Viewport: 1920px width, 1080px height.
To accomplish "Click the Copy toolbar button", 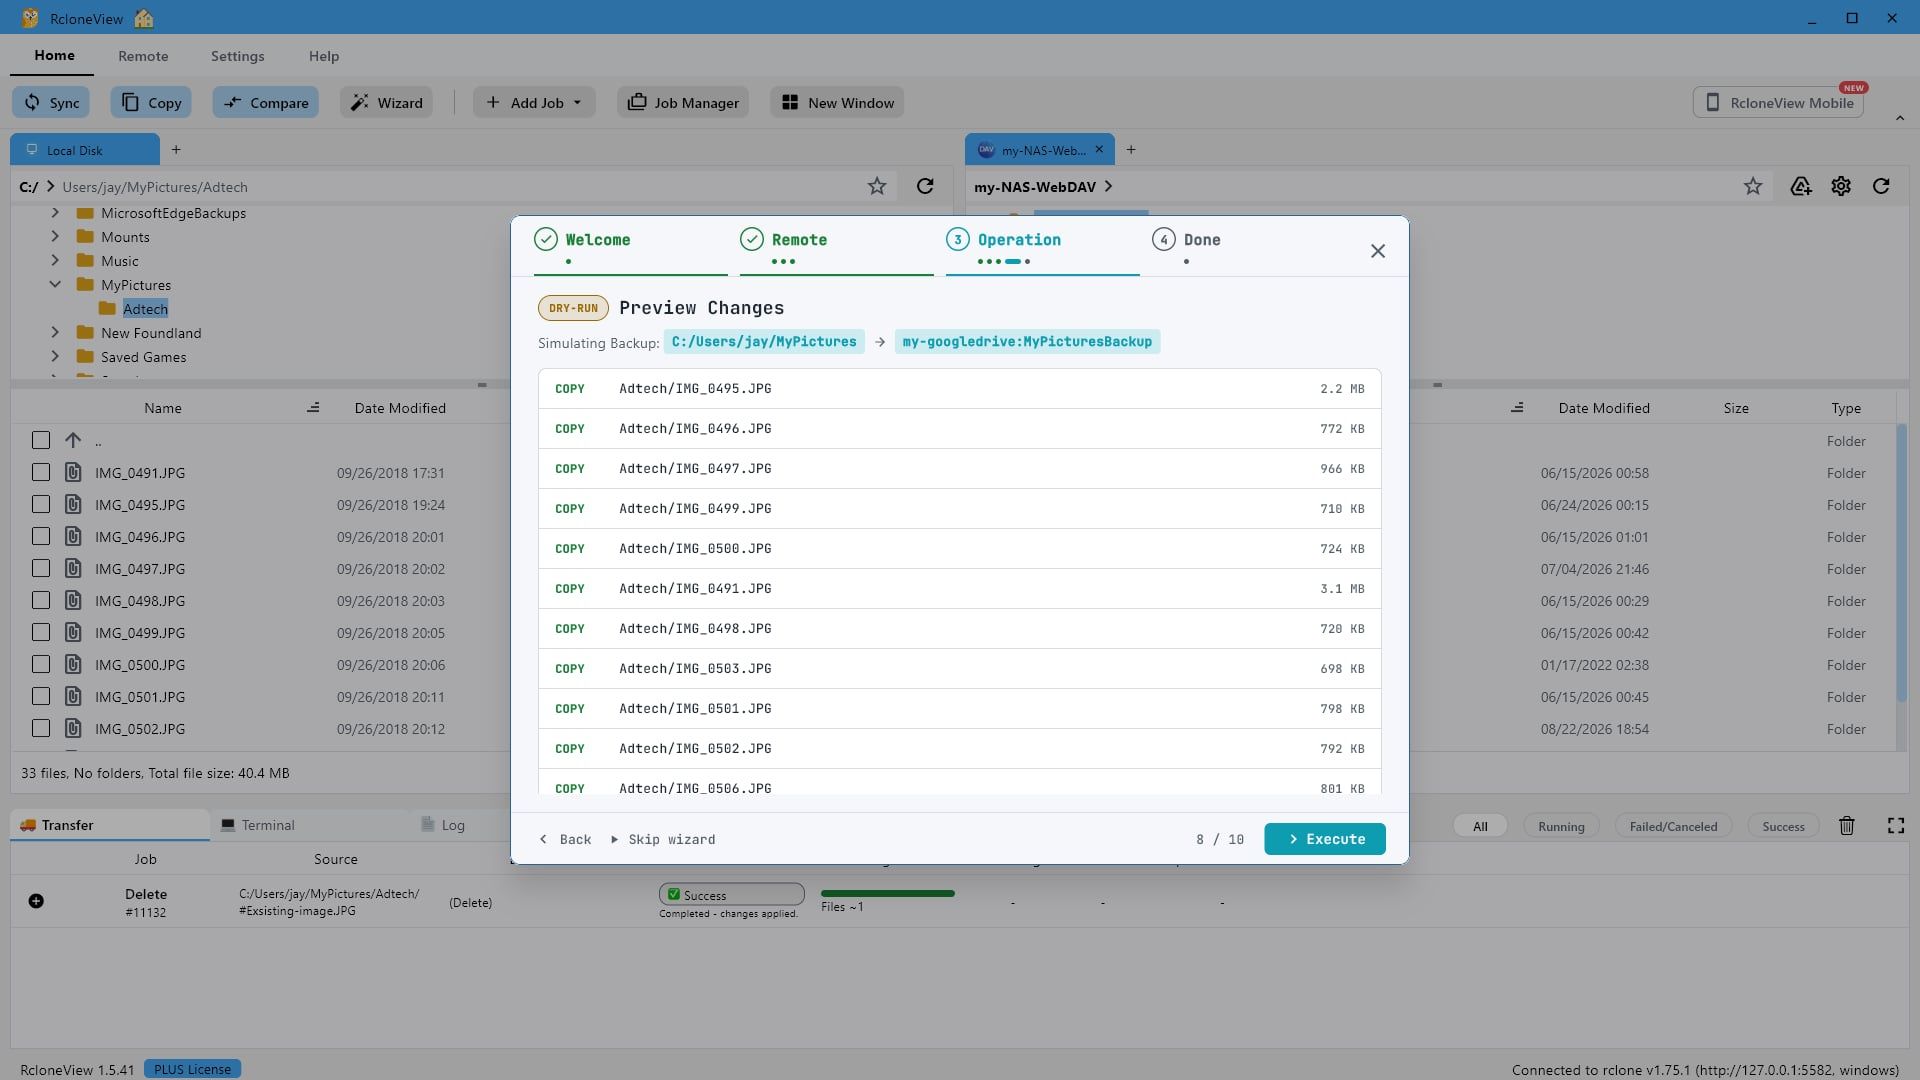I will pos(151,102).
